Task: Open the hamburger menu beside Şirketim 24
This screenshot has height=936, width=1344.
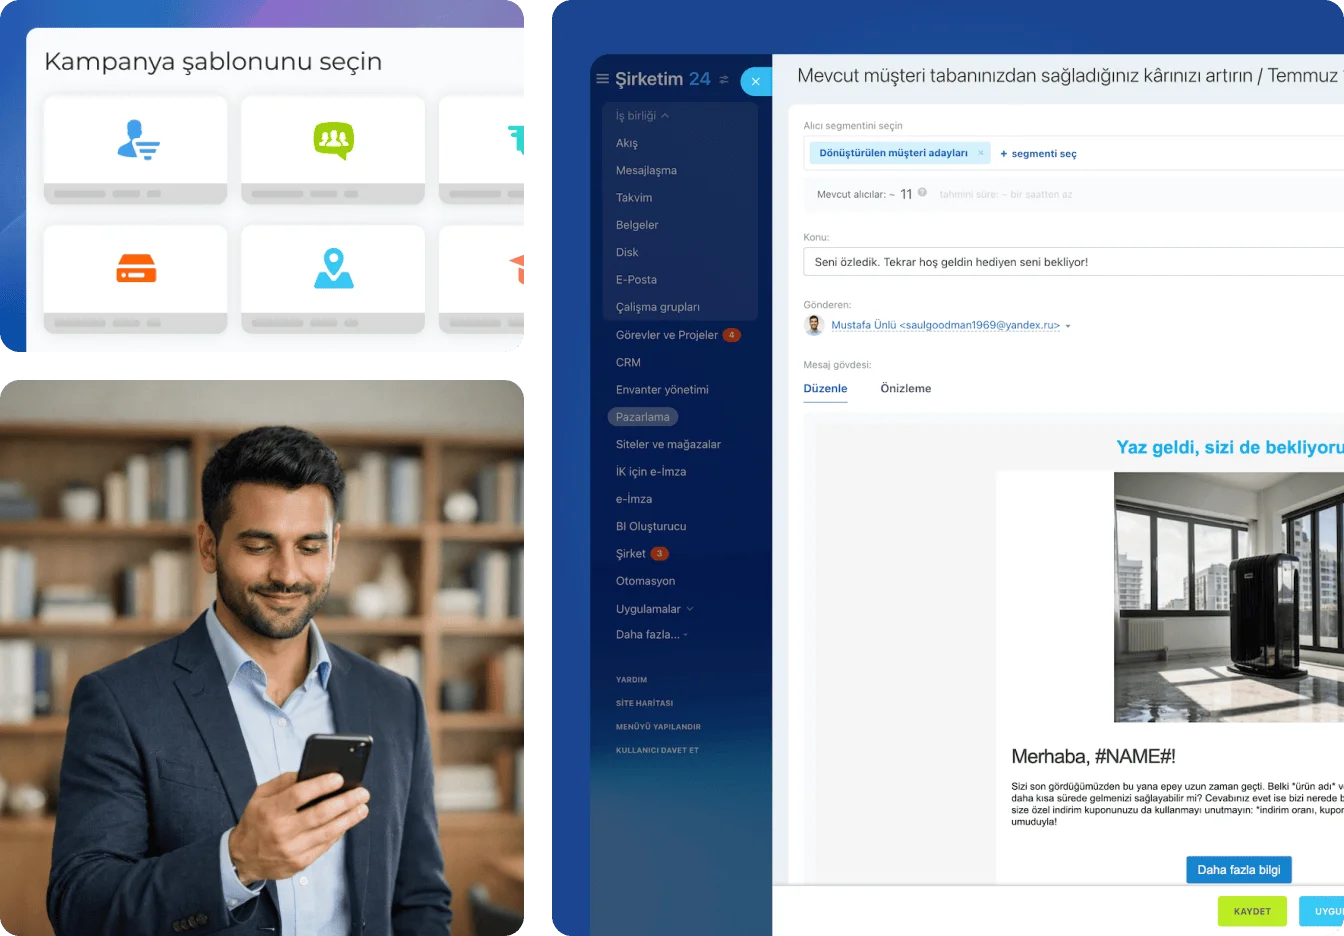Action: pos(602,79)
